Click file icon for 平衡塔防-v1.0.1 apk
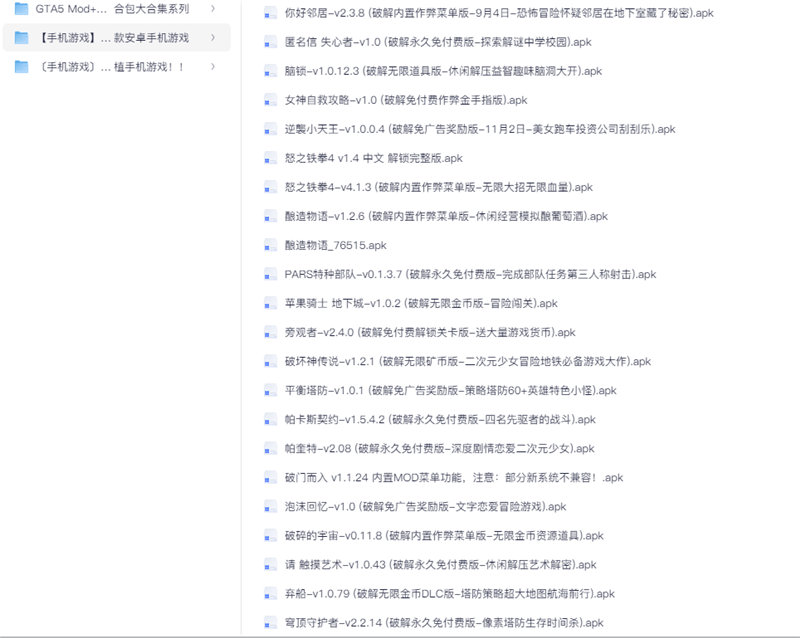Viewport: 800px width, 638px height. click(270, 391)
